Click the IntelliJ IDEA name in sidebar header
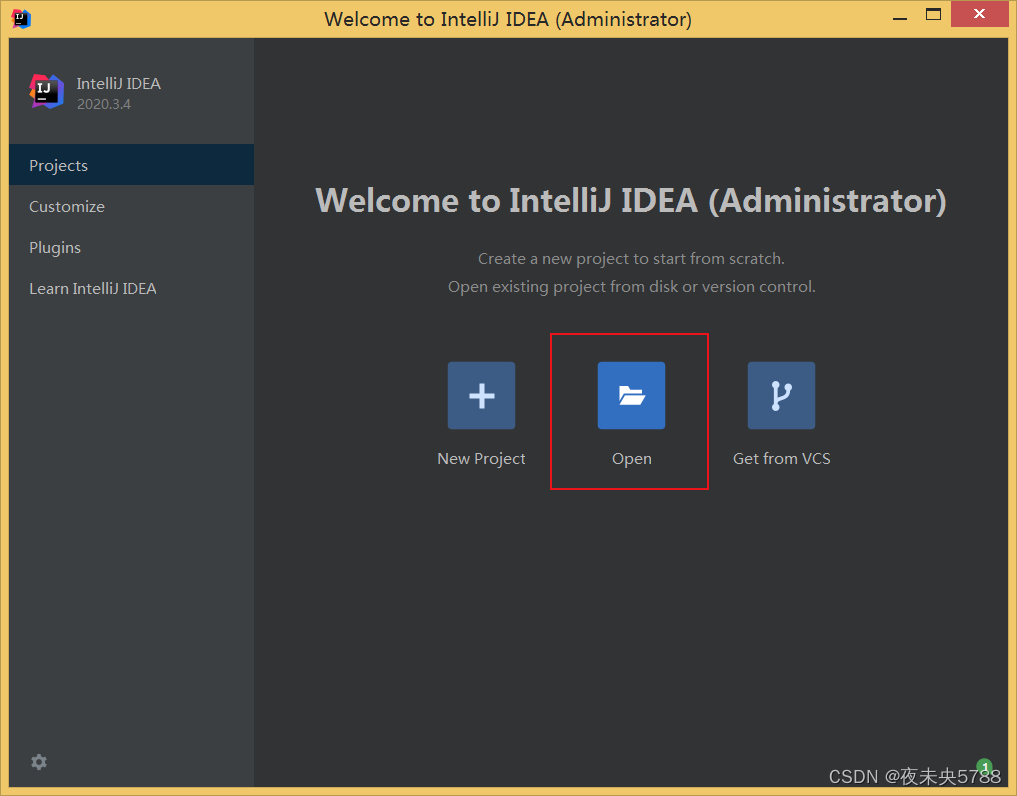 [x=119, y=84]
